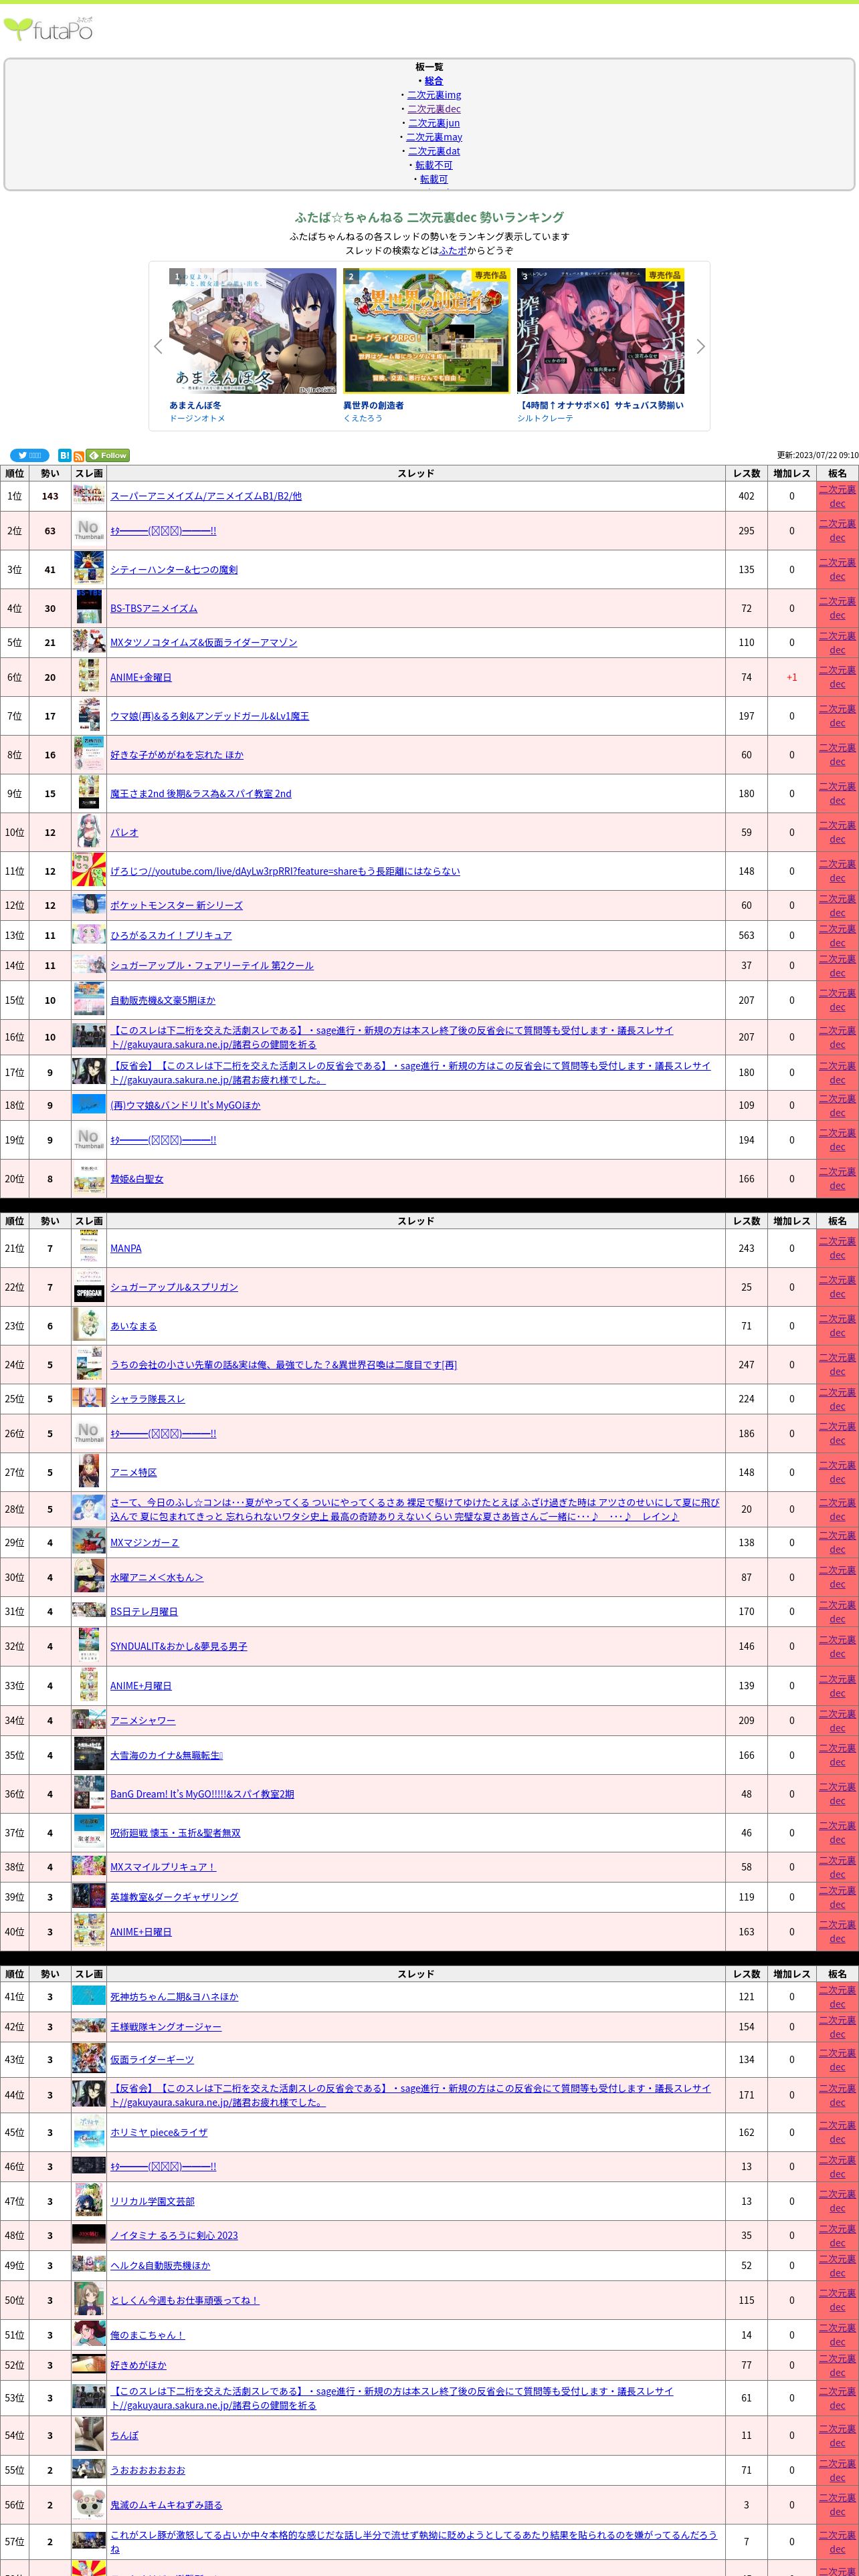Open thread パレオ

124,832
